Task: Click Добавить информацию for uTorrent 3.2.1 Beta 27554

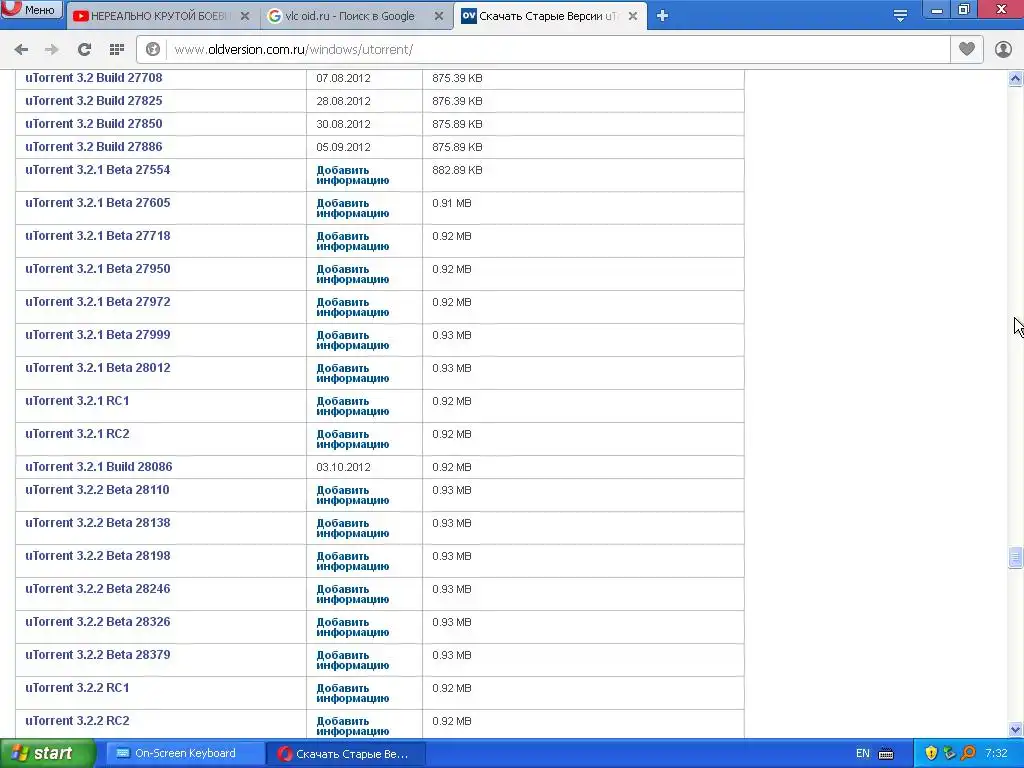Action: [x=353, y=175]
